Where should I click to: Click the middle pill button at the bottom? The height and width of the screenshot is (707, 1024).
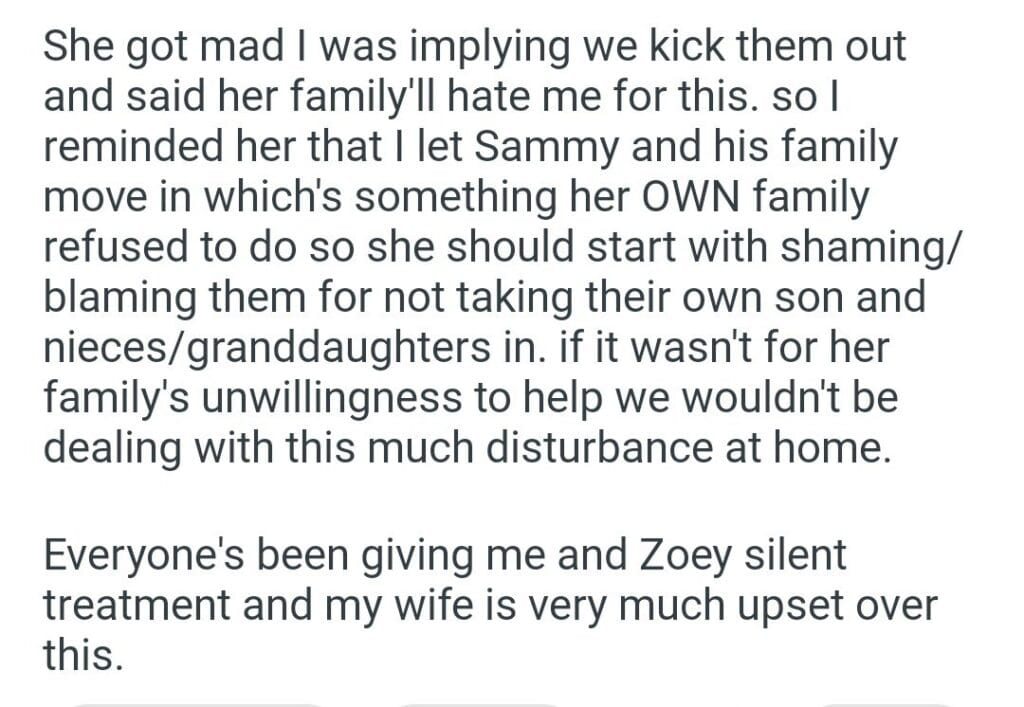point(480,702)
